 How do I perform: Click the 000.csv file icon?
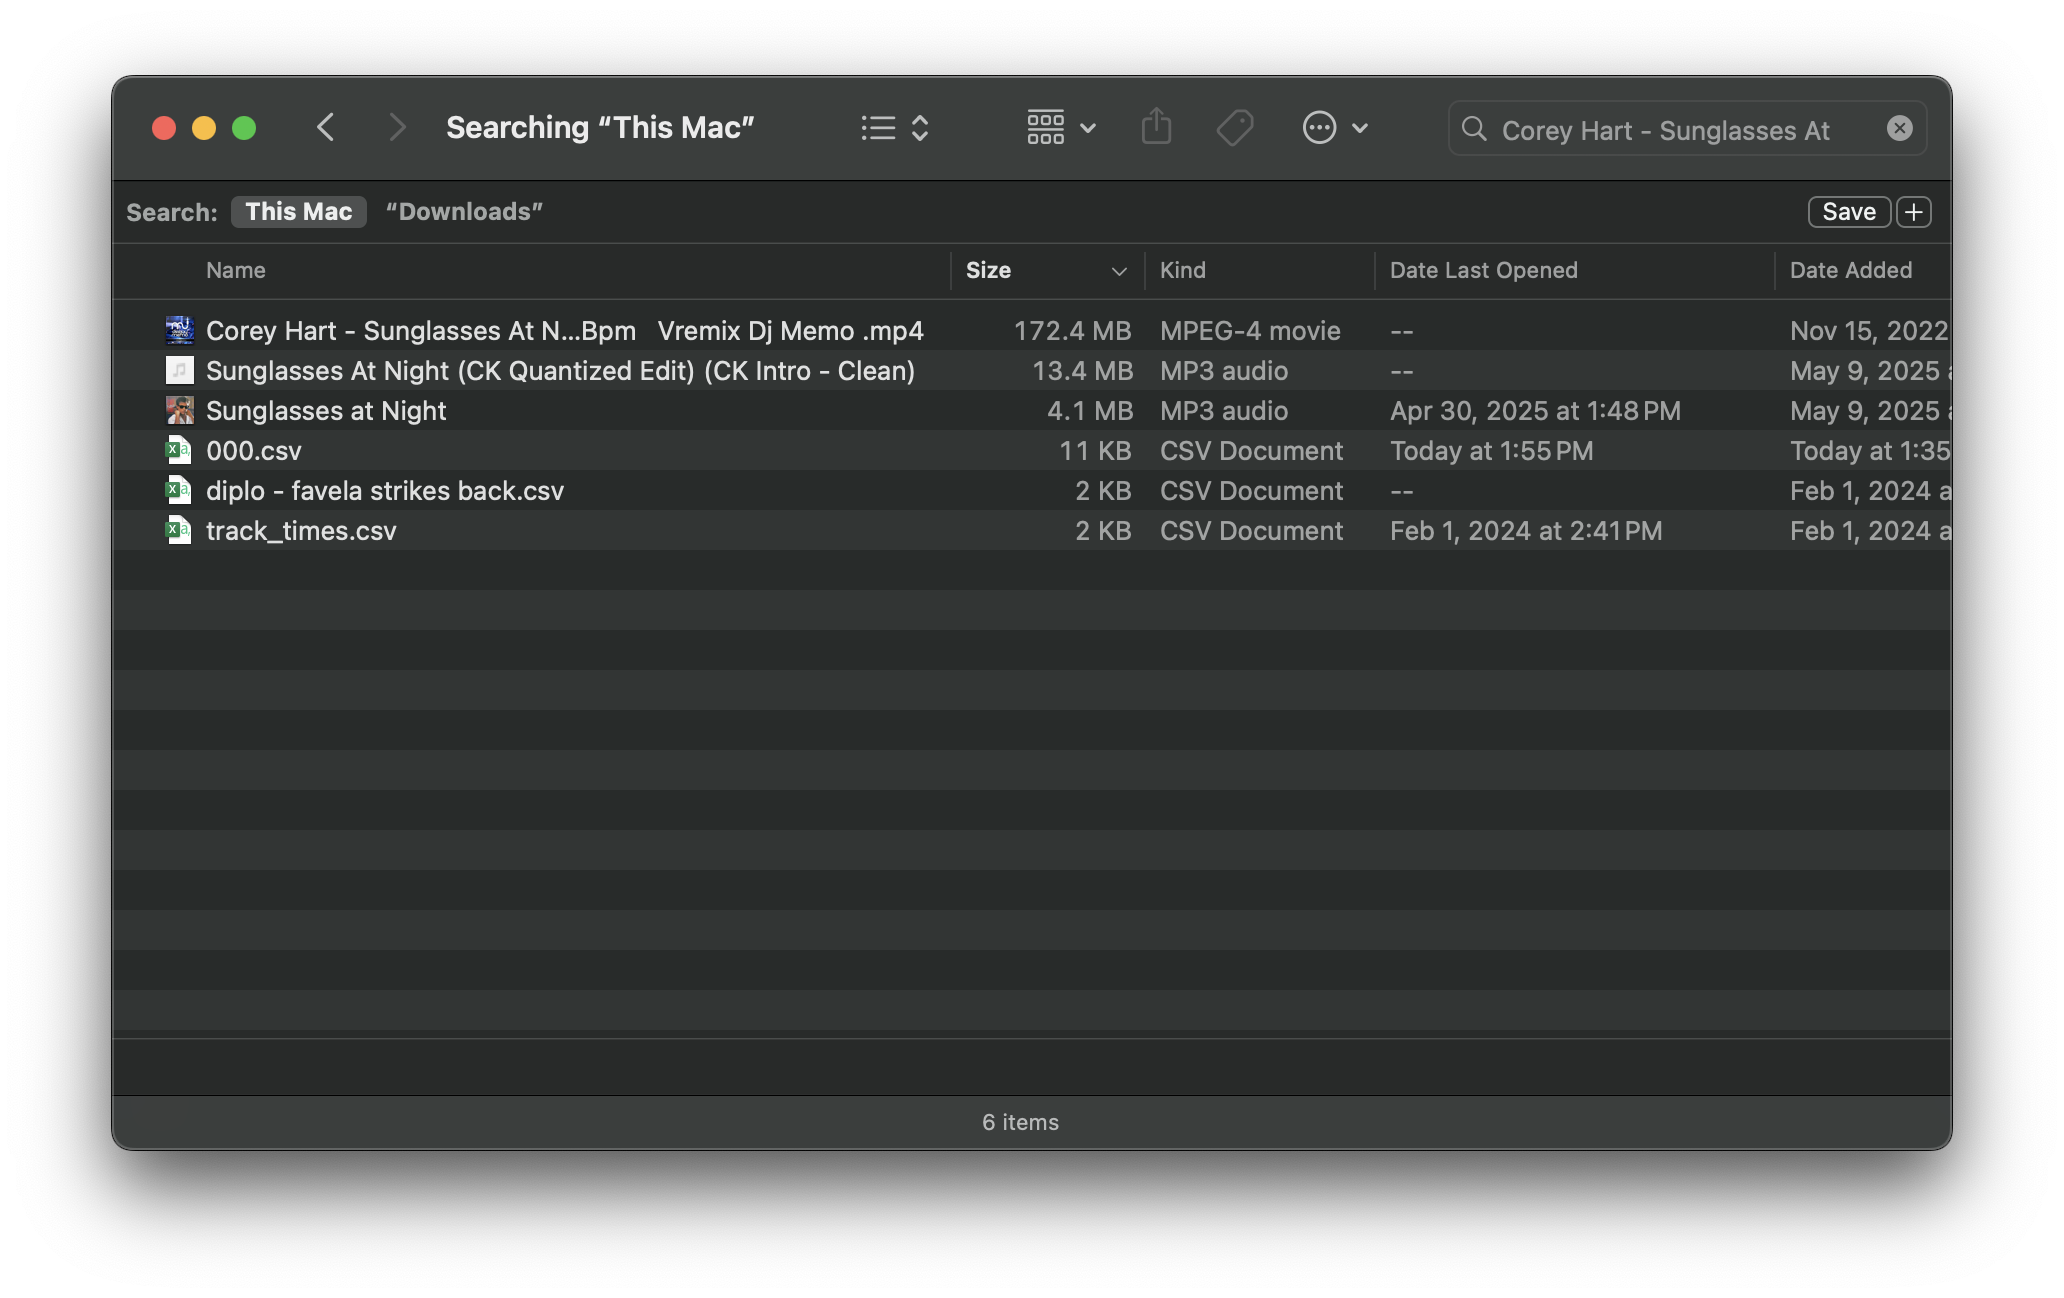pyautogui.click(x=179, y=451)
